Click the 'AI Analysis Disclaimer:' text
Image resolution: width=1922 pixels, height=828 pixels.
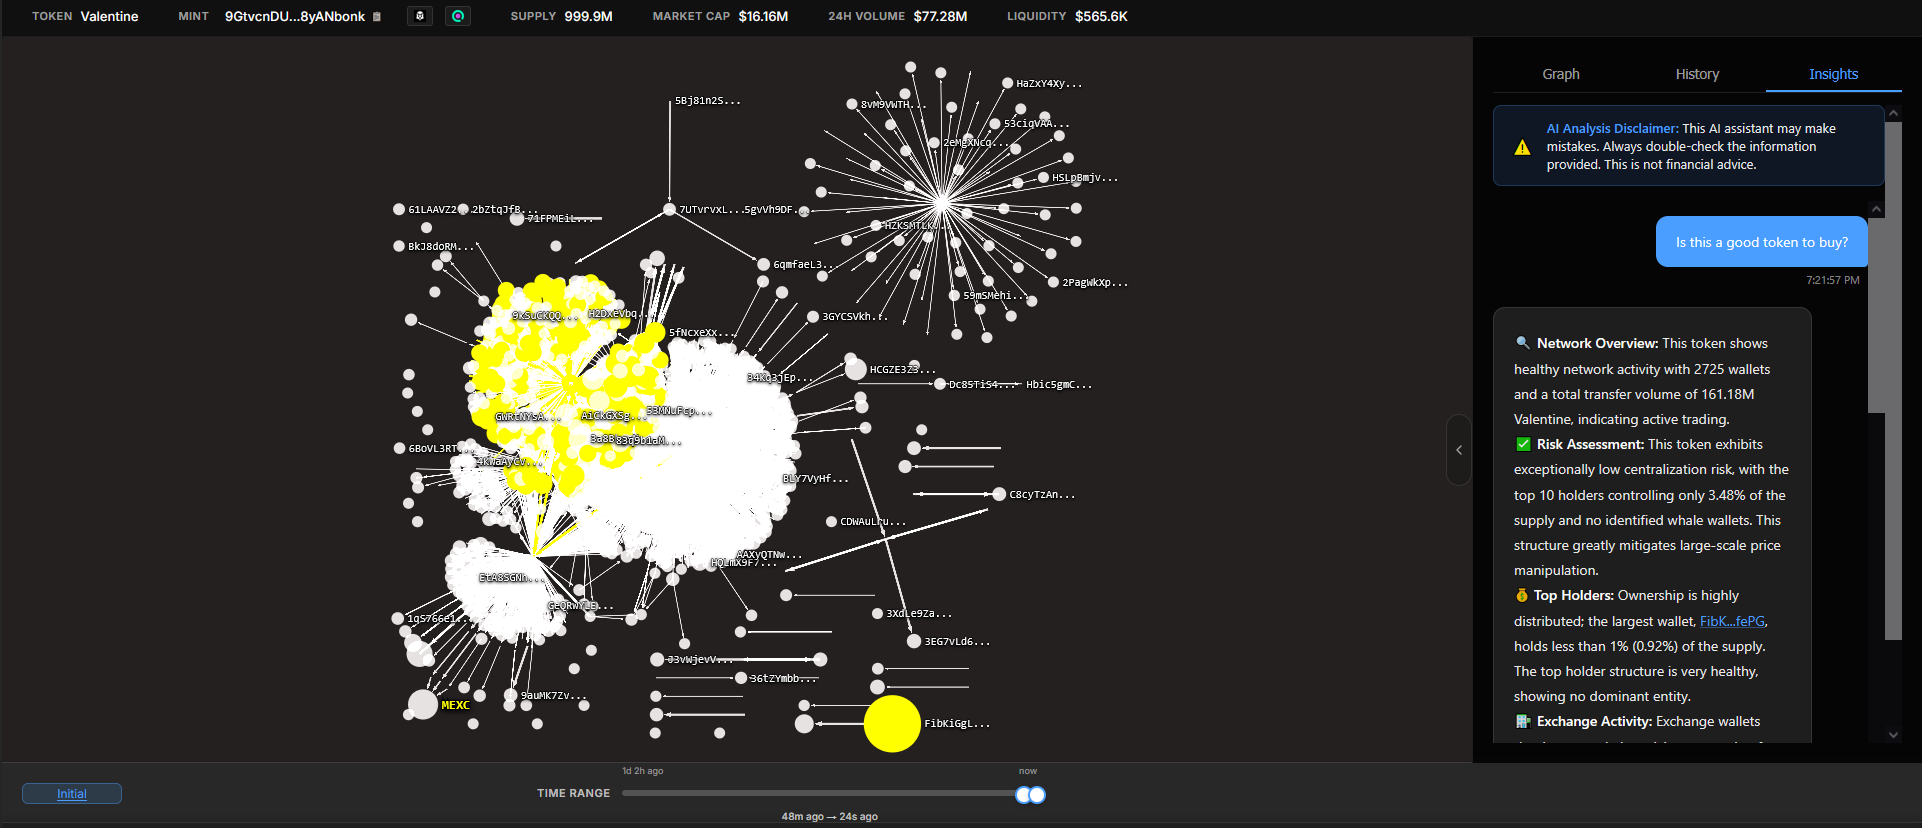[1612, 128]
